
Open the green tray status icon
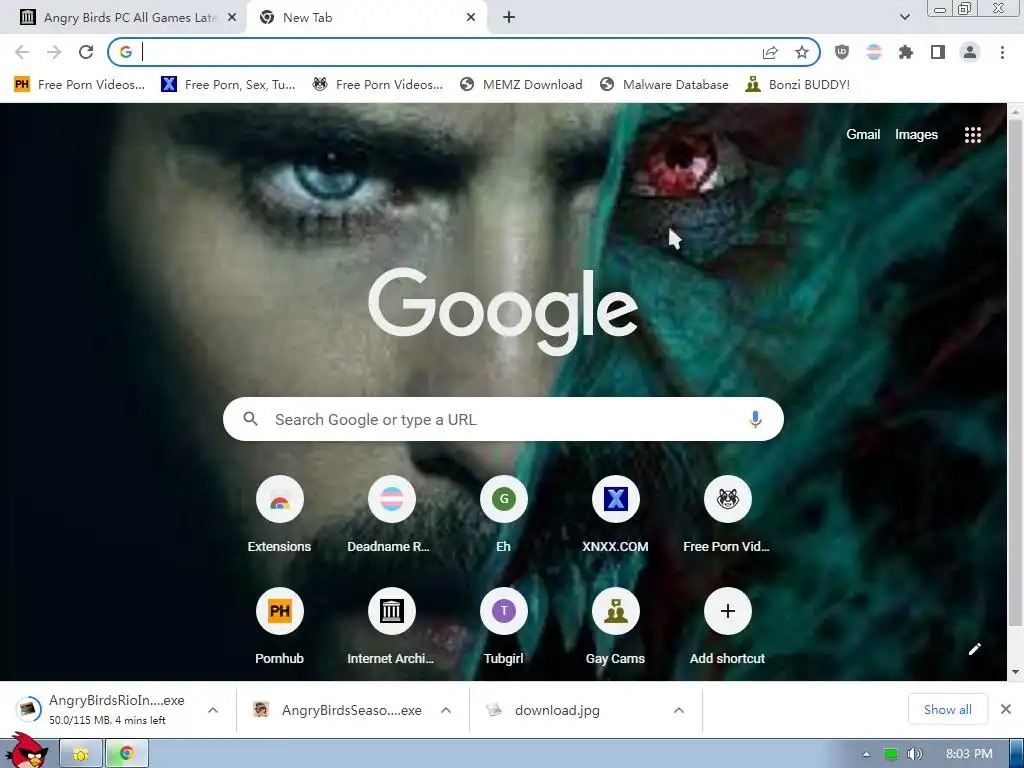[891, 754]
